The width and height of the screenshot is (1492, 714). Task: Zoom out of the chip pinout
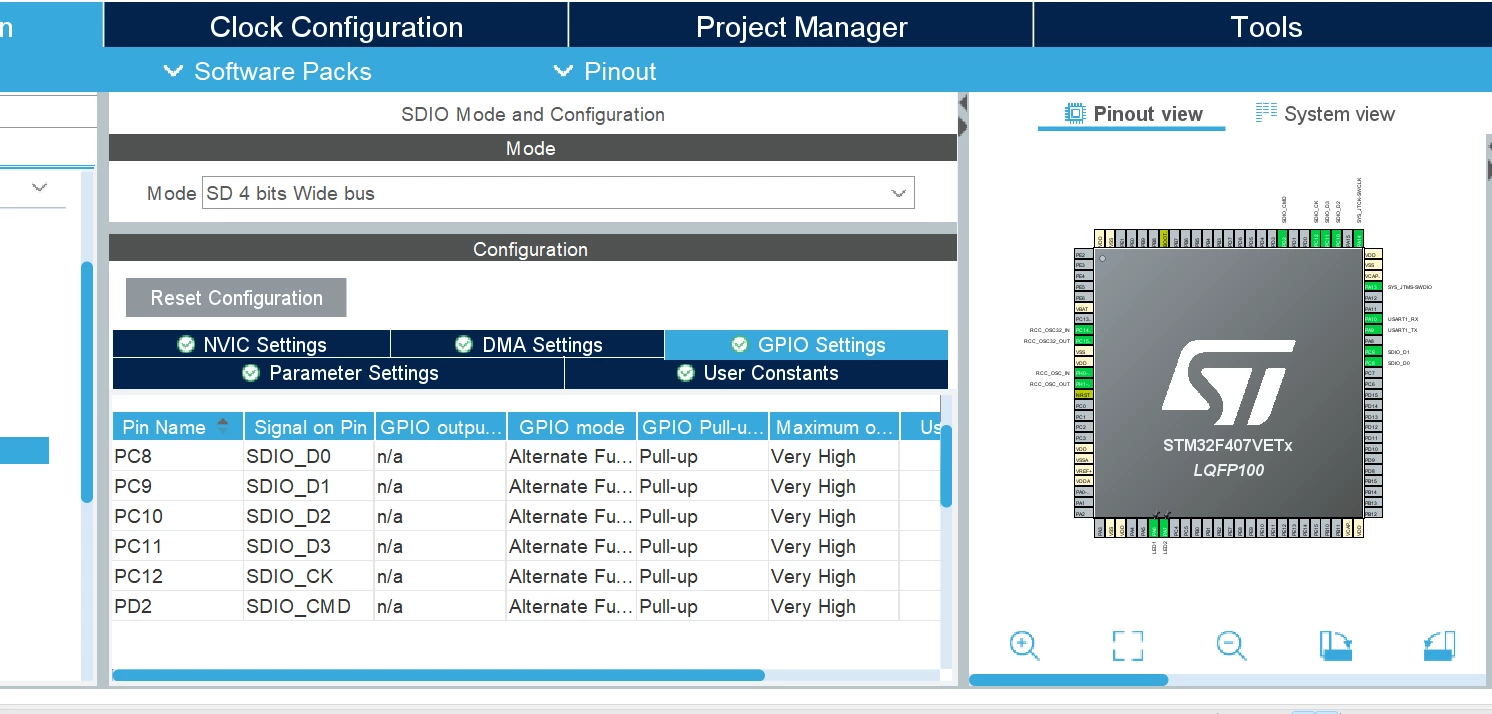click(1231, 645)
